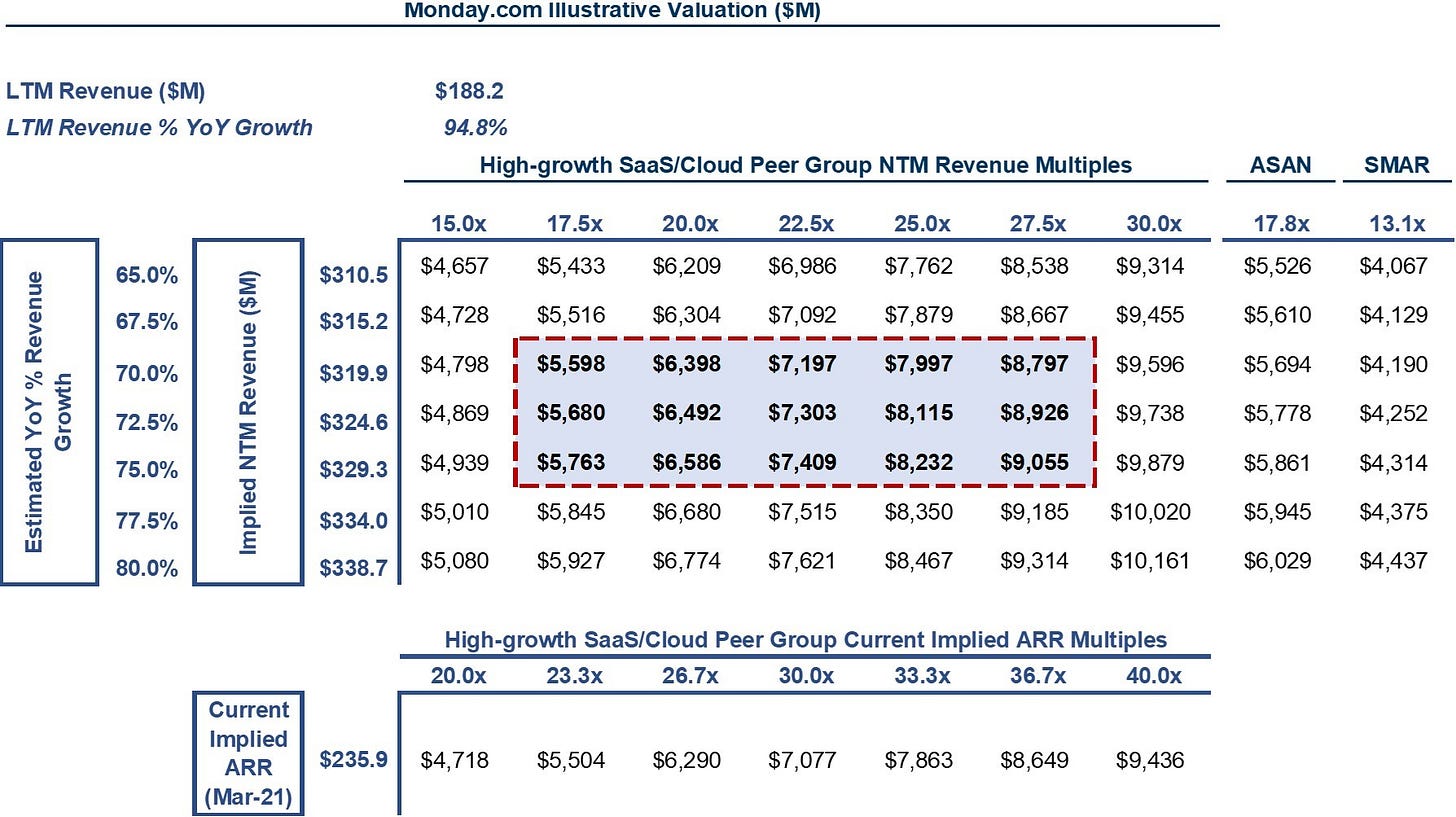Screen dimensions: 1456x817
Task: Click the $4,657 valuation cell
Action: [454, 266]
